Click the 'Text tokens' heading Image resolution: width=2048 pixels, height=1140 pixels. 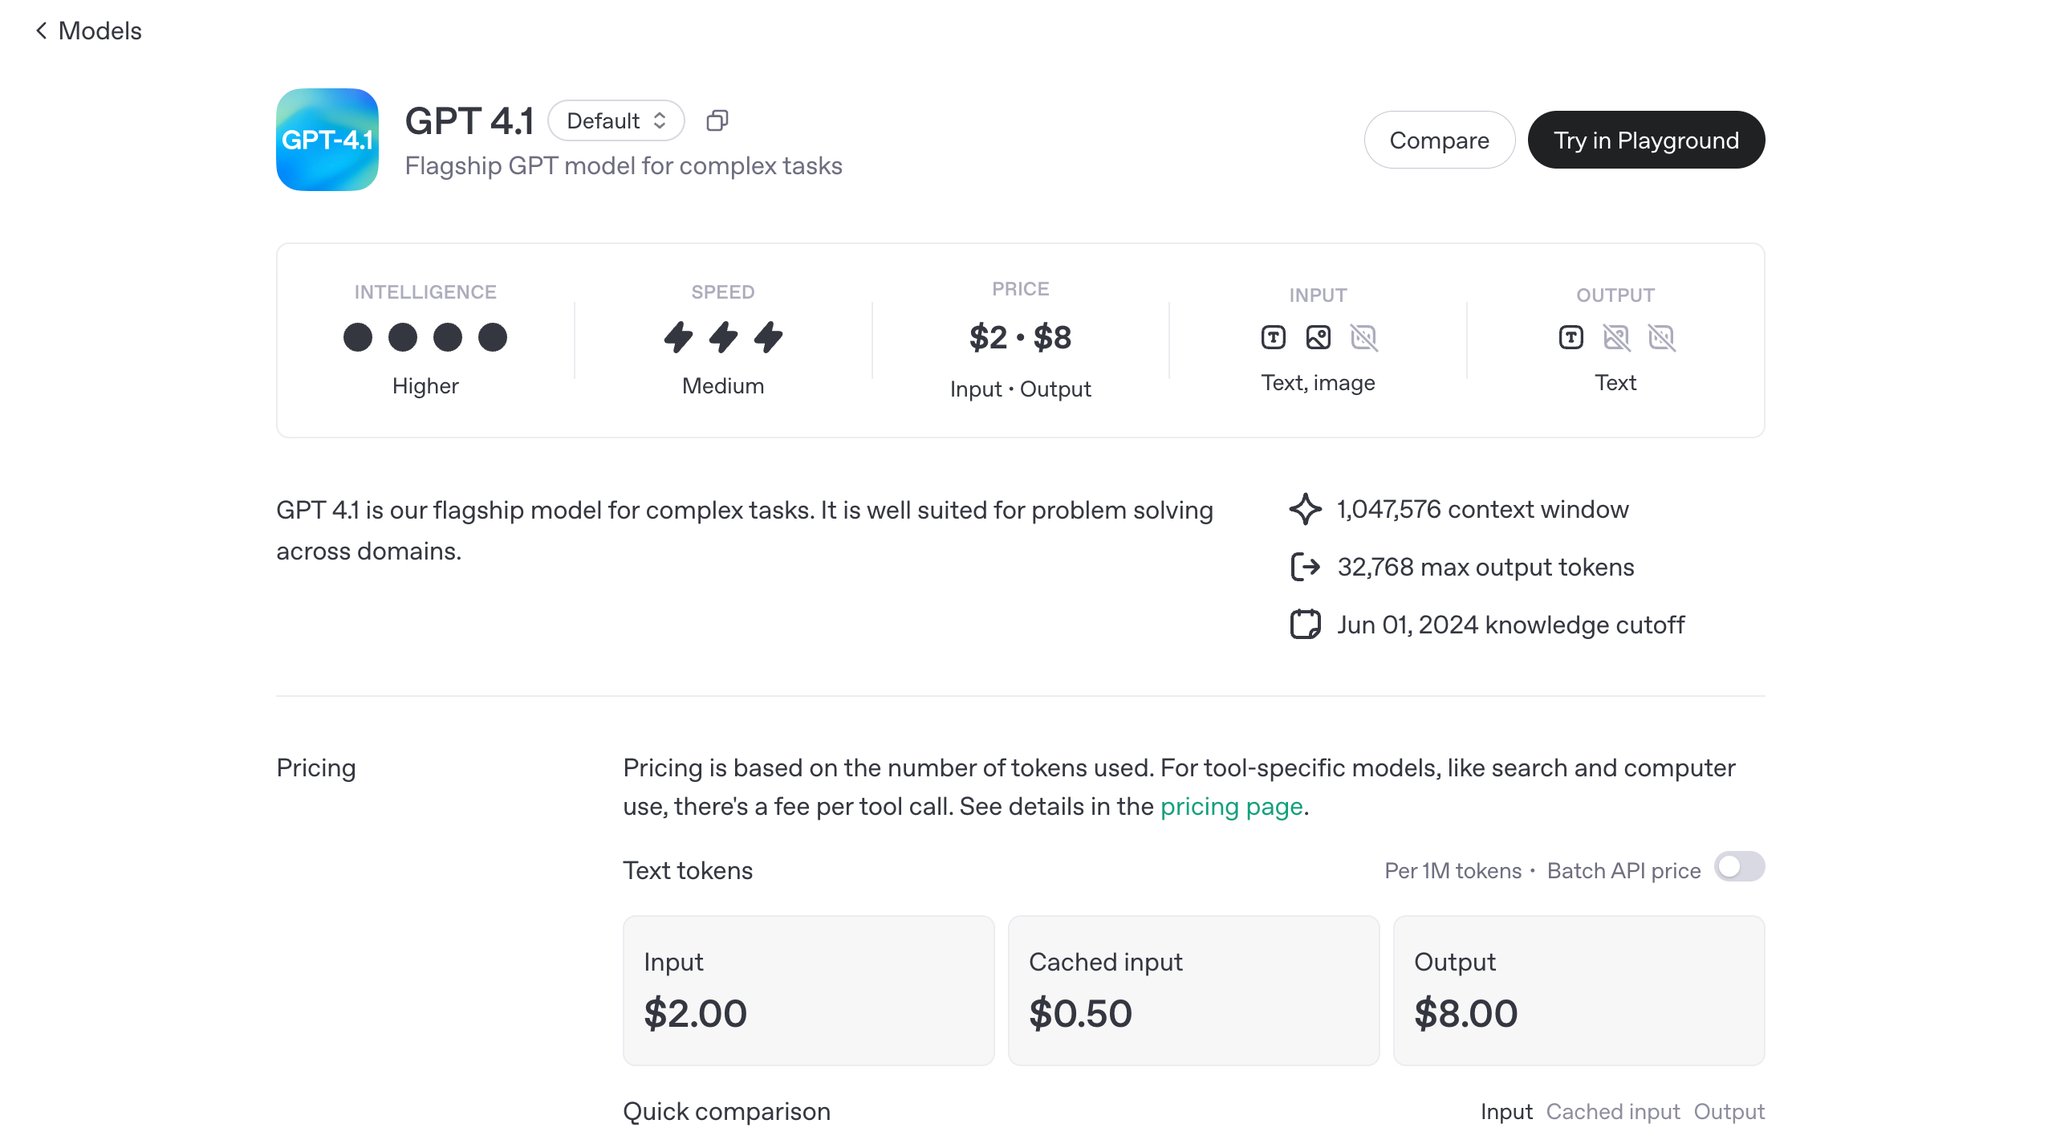(x=688, y=871)
